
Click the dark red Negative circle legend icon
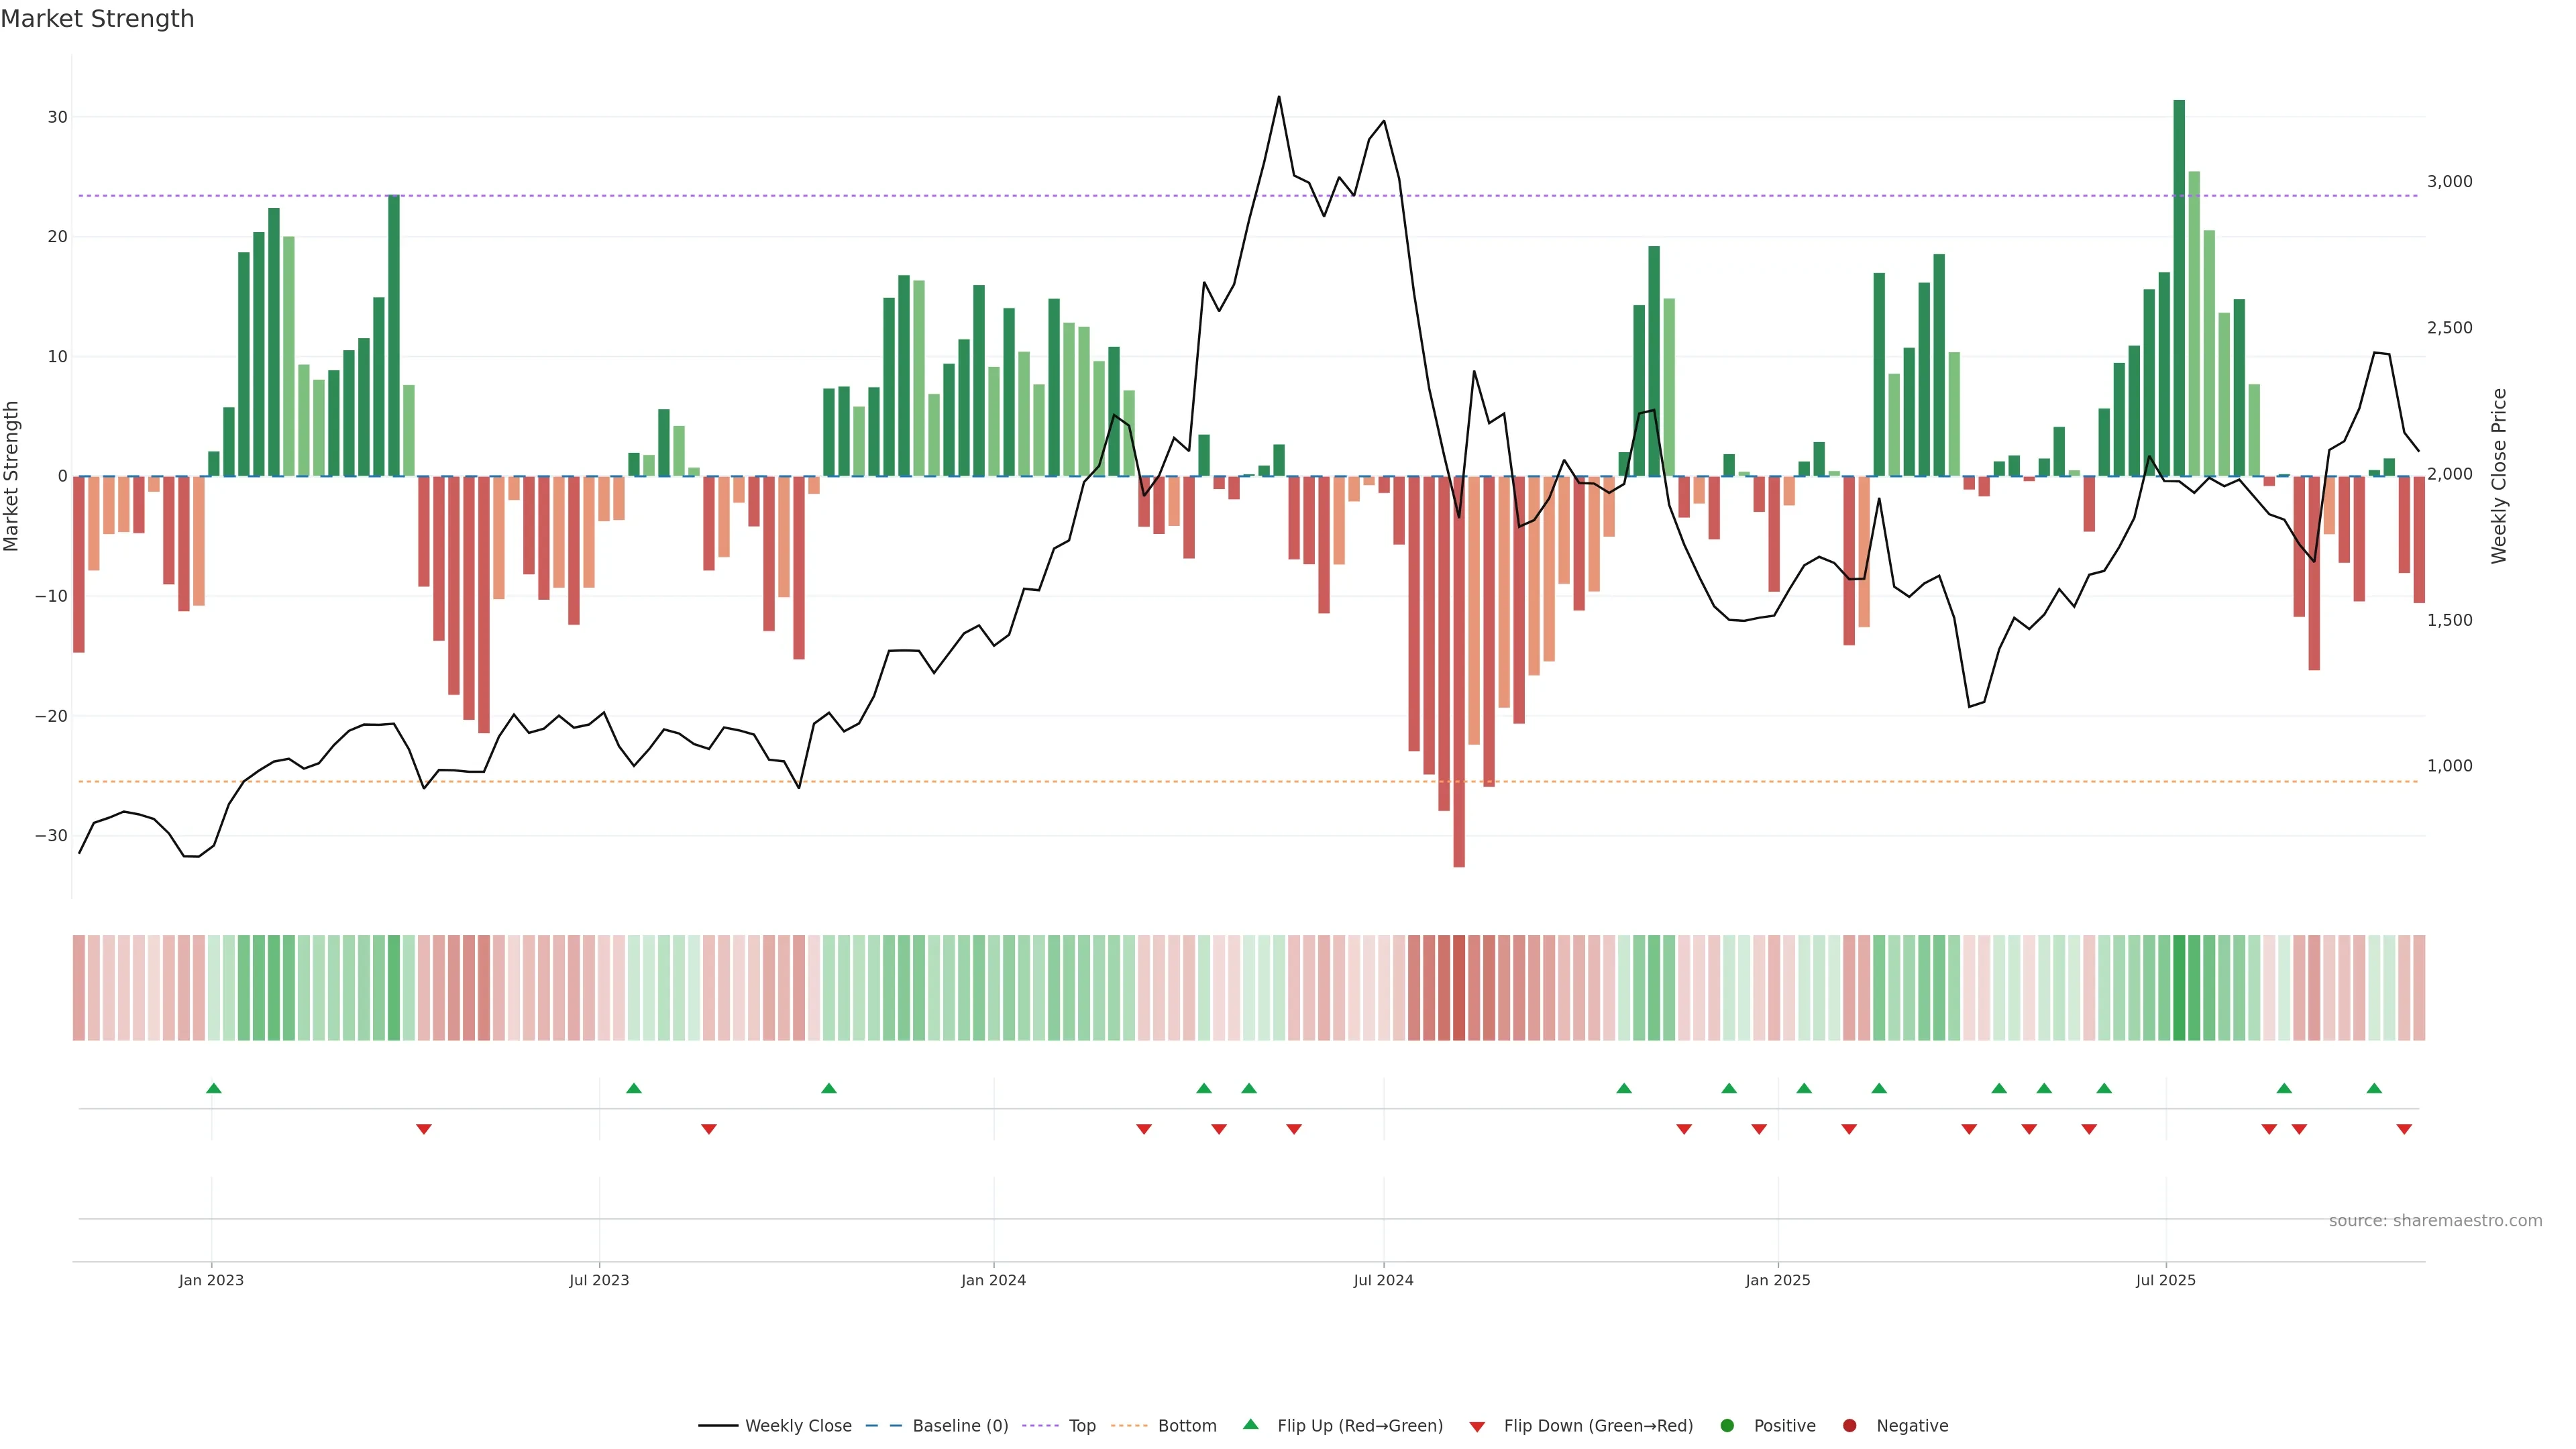[x=1849, y=1426]
